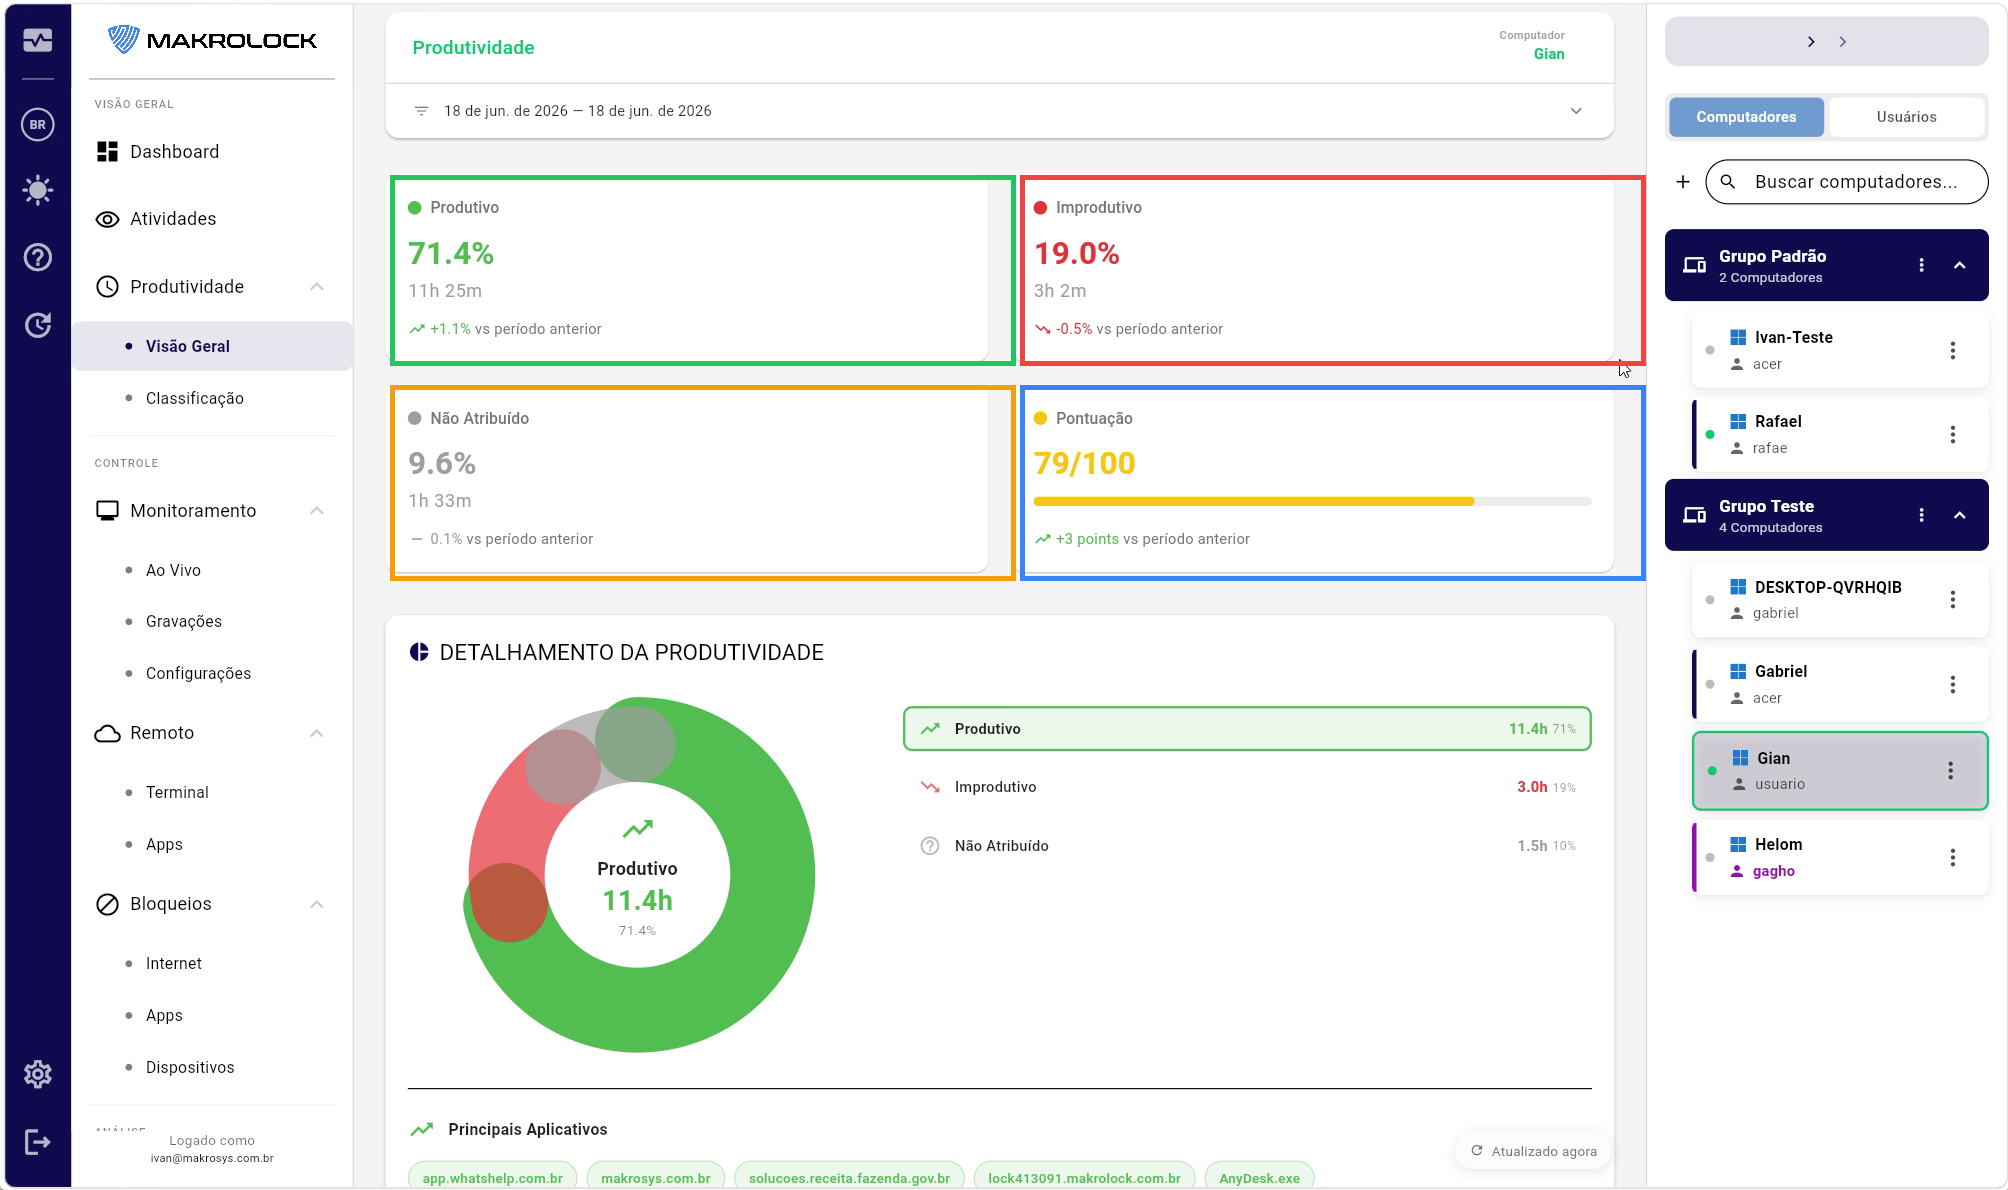Select the Helom computer card
The image size is (2008, 1190).
(1840, 857)
